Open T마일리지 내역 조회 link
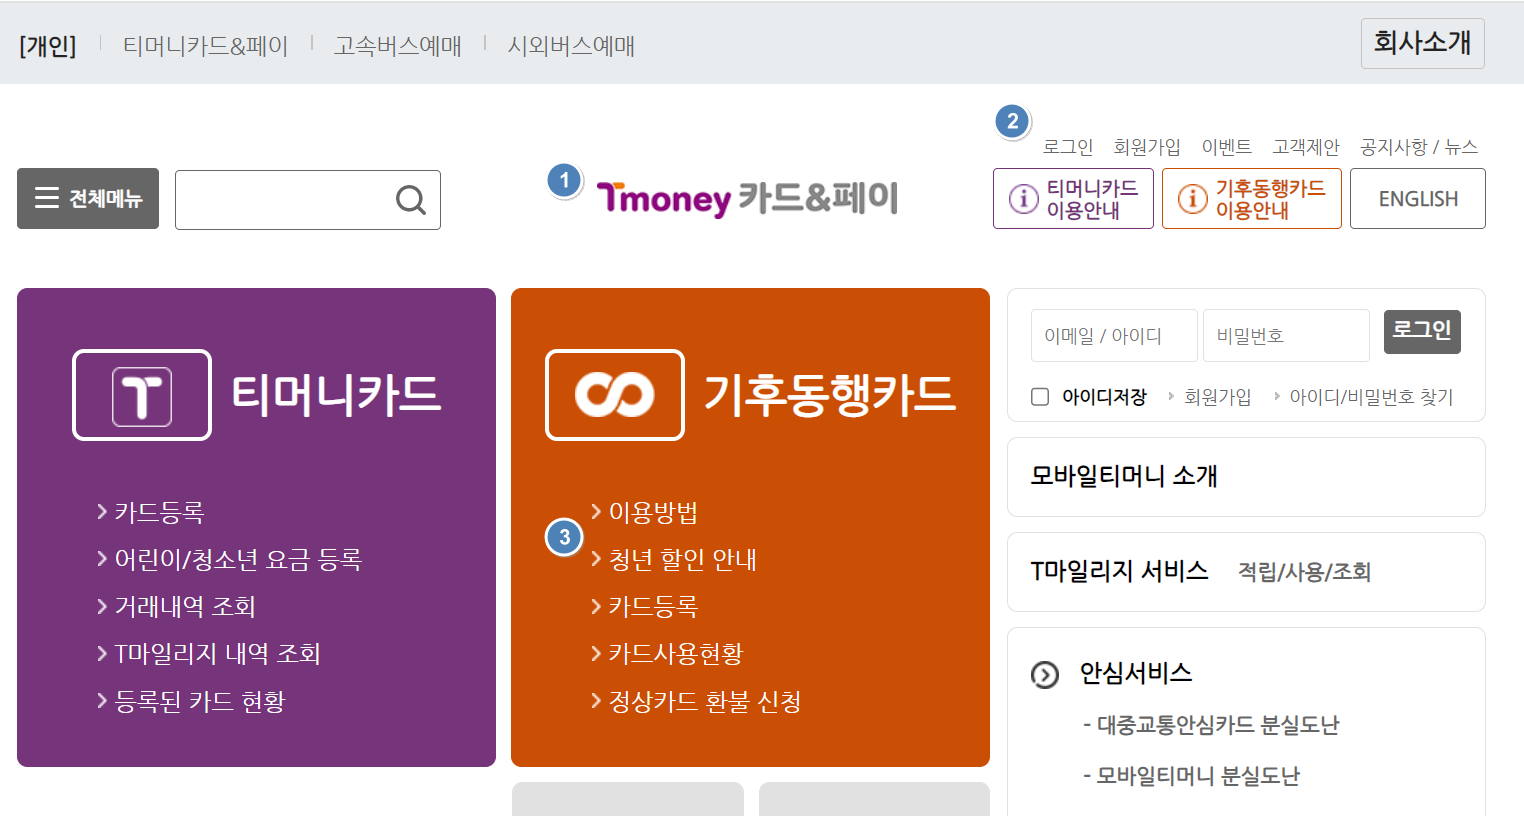 [x=217, y=653]
